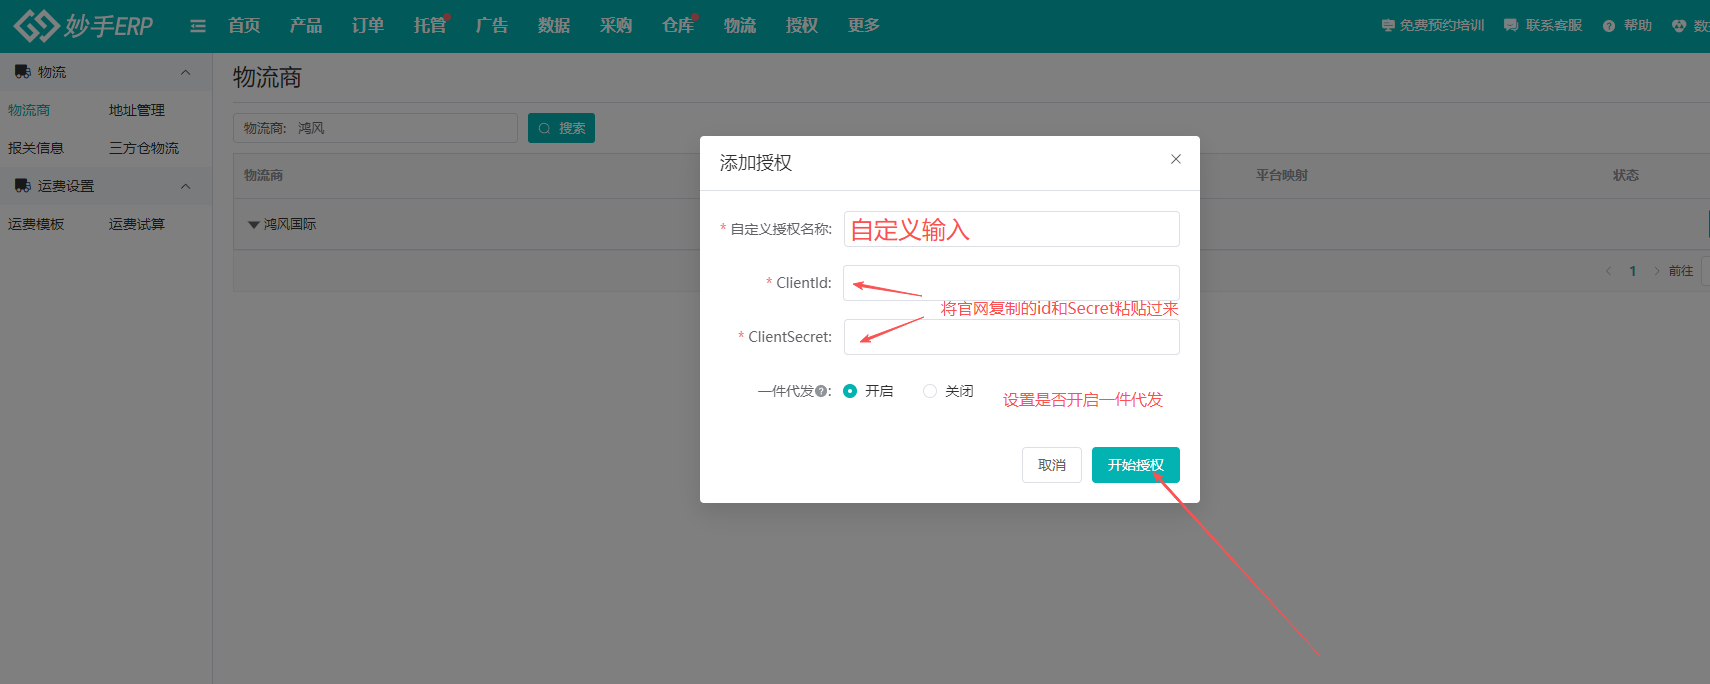Close the 添加授权 dialog
Image resolution: width=1710 pixels, height=684 pixels.
pyautogui.click(x=1176, y=159)
